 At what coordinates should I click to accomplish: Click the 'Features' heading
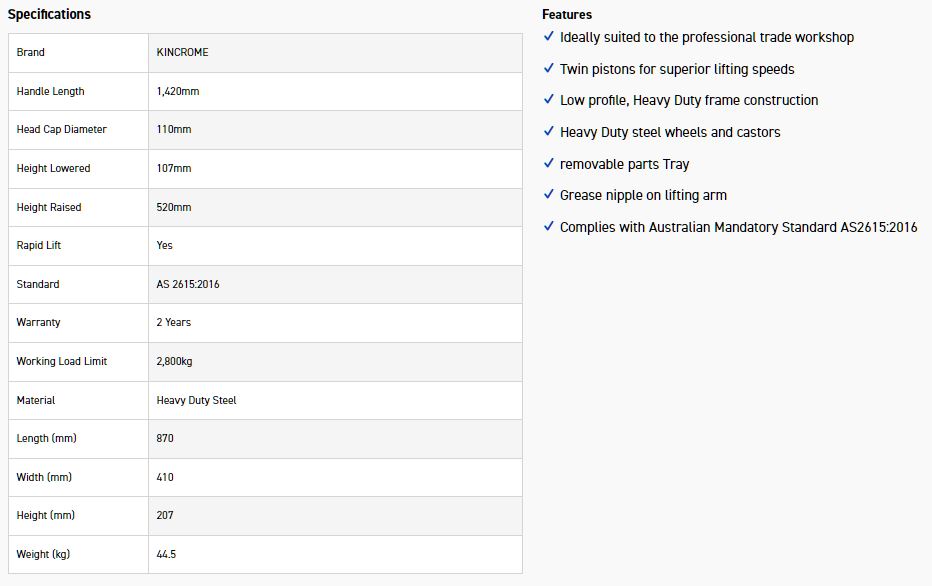567,14
